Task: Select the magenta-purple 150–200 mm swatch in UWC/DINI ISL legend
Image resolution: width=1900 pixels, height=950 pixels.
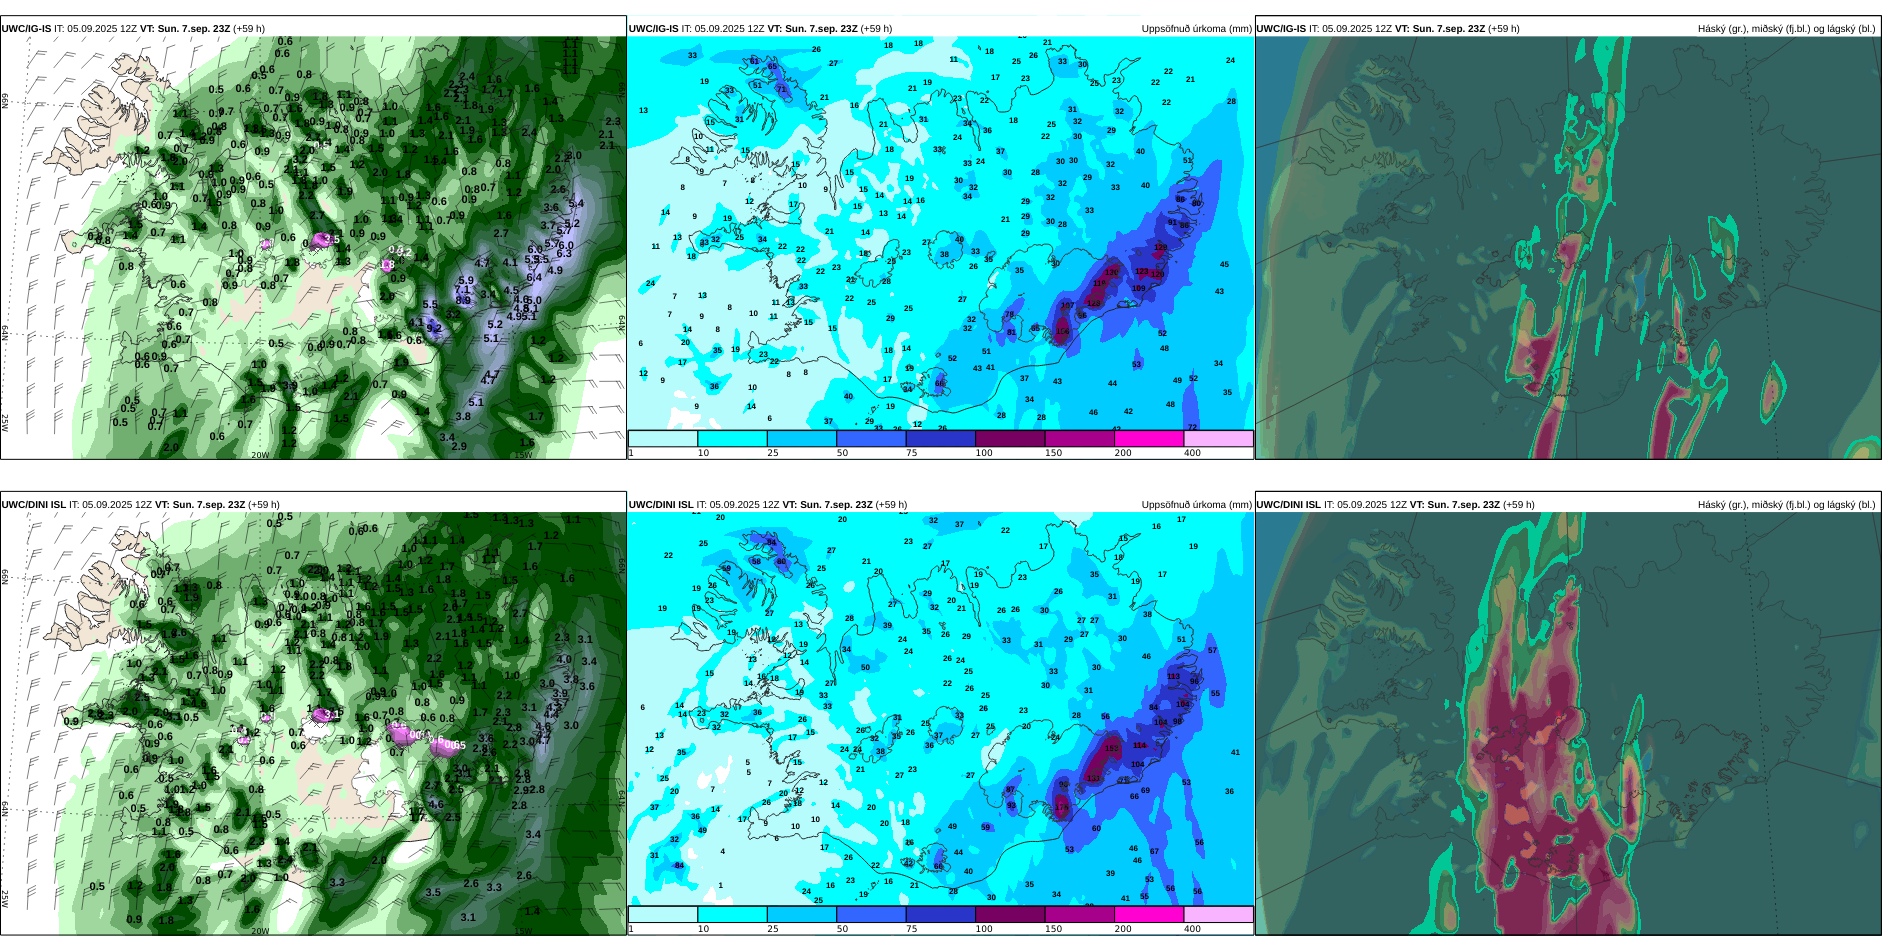Action: pyautogui.click(x=1080, y=914)
